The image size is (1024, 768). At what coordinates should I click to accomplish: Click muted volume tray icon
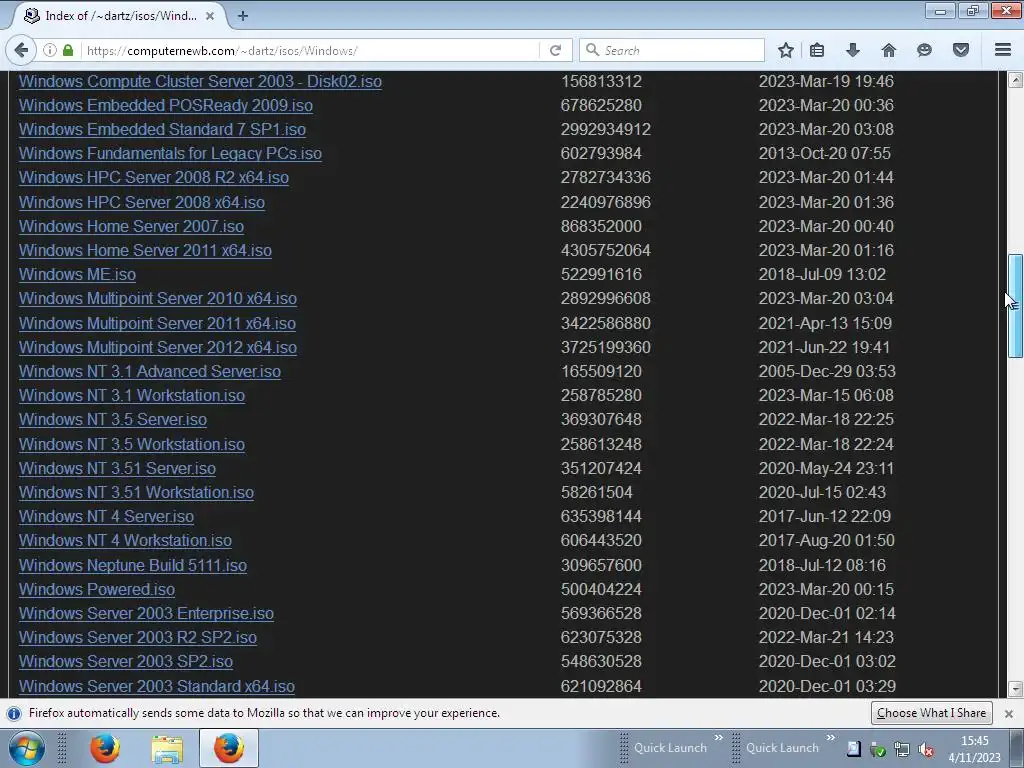point(925,750)
